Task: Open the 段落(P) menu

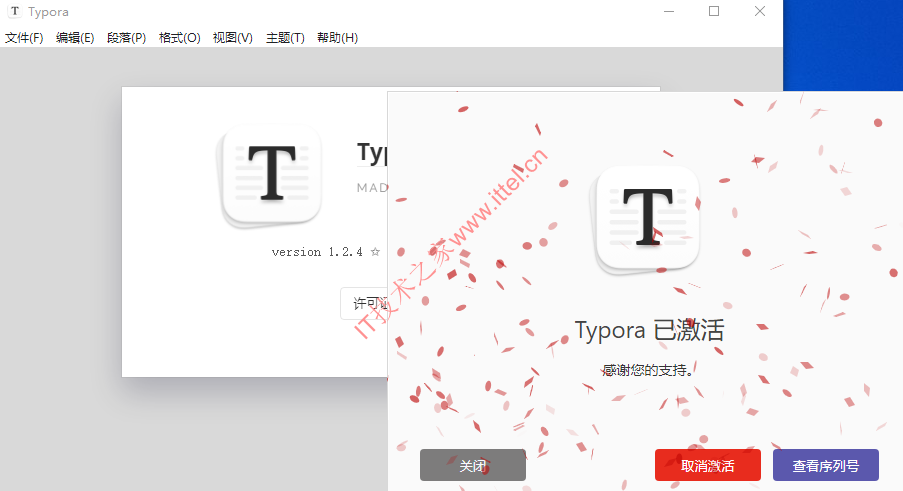Action: point(126,38)
